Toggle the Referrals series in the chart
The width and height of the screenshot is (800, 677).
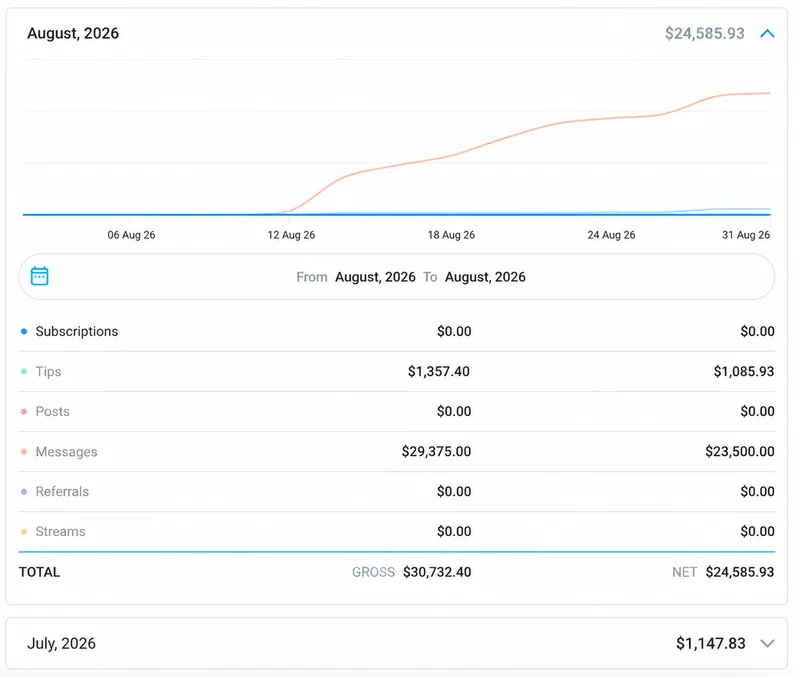pos(62,491)
